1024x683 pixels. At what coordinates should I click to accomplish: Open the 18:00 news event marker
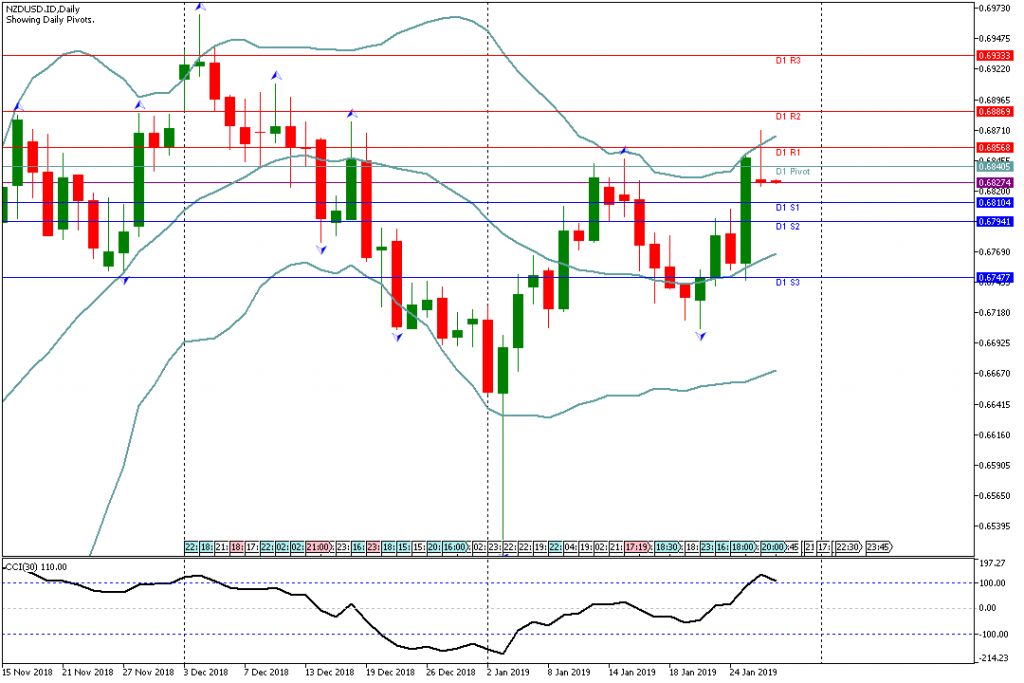tap(743, 547)
